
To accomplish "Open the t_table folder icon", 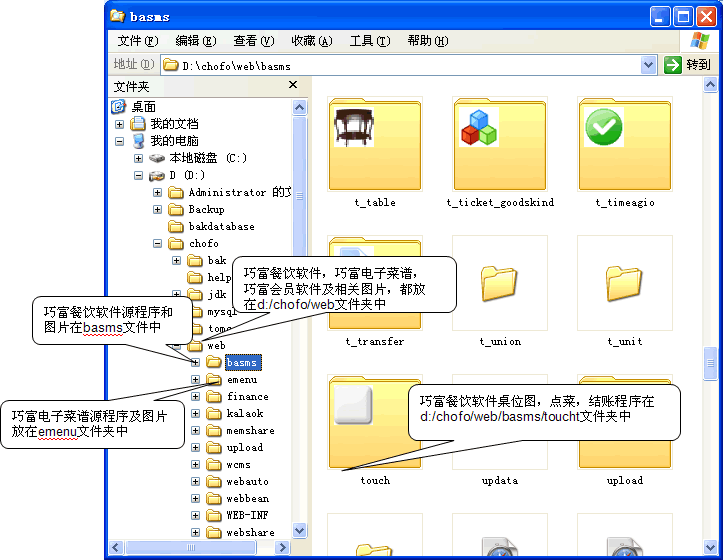I will point(375,142).
